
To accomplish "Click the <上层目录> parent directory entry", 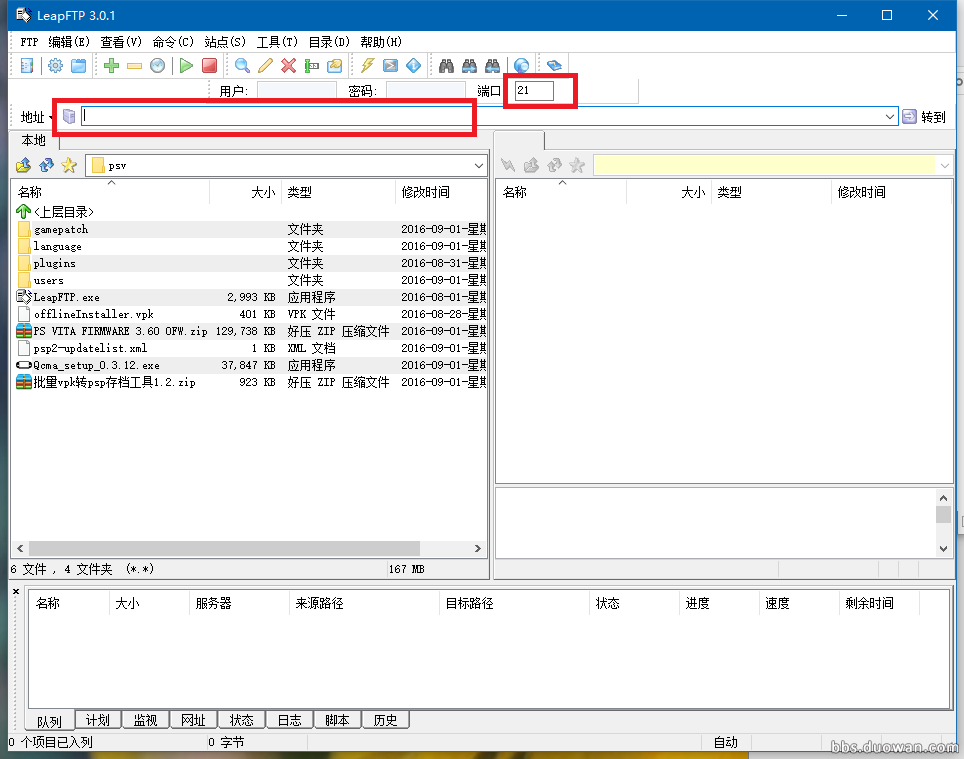I will coord(63,212).
